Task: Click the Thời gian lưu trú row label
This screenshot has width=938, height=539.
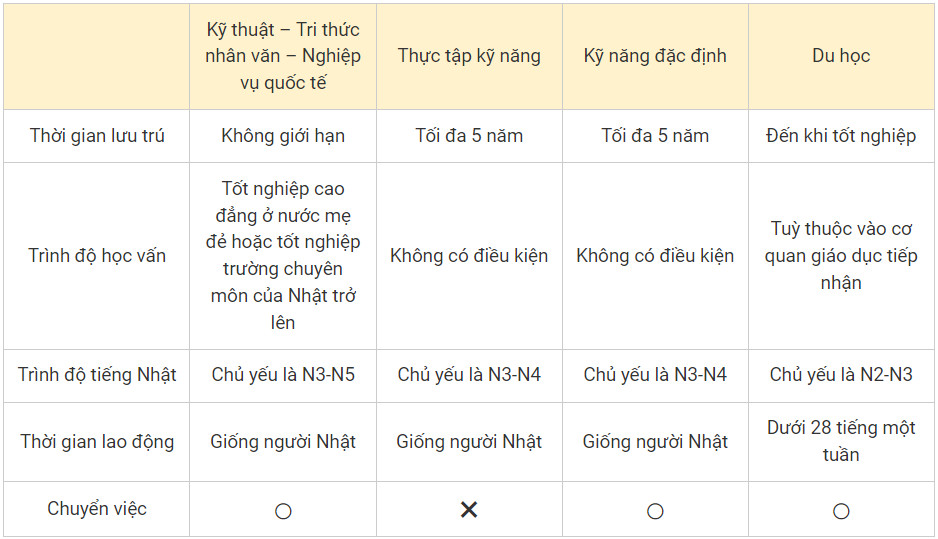Action: [97, 136]
